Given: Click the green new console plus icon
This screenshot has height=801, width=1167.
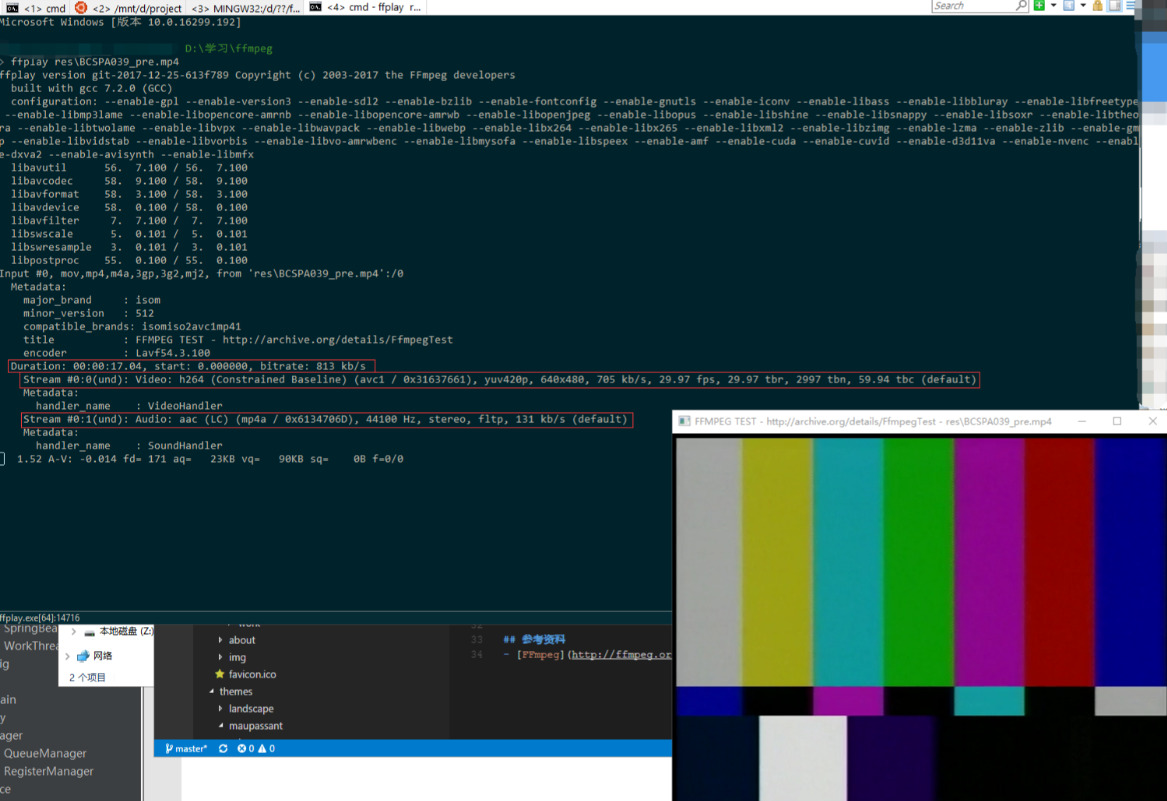Looking at the screenshot, I should pyautogui.click(x=1039, y=6).
